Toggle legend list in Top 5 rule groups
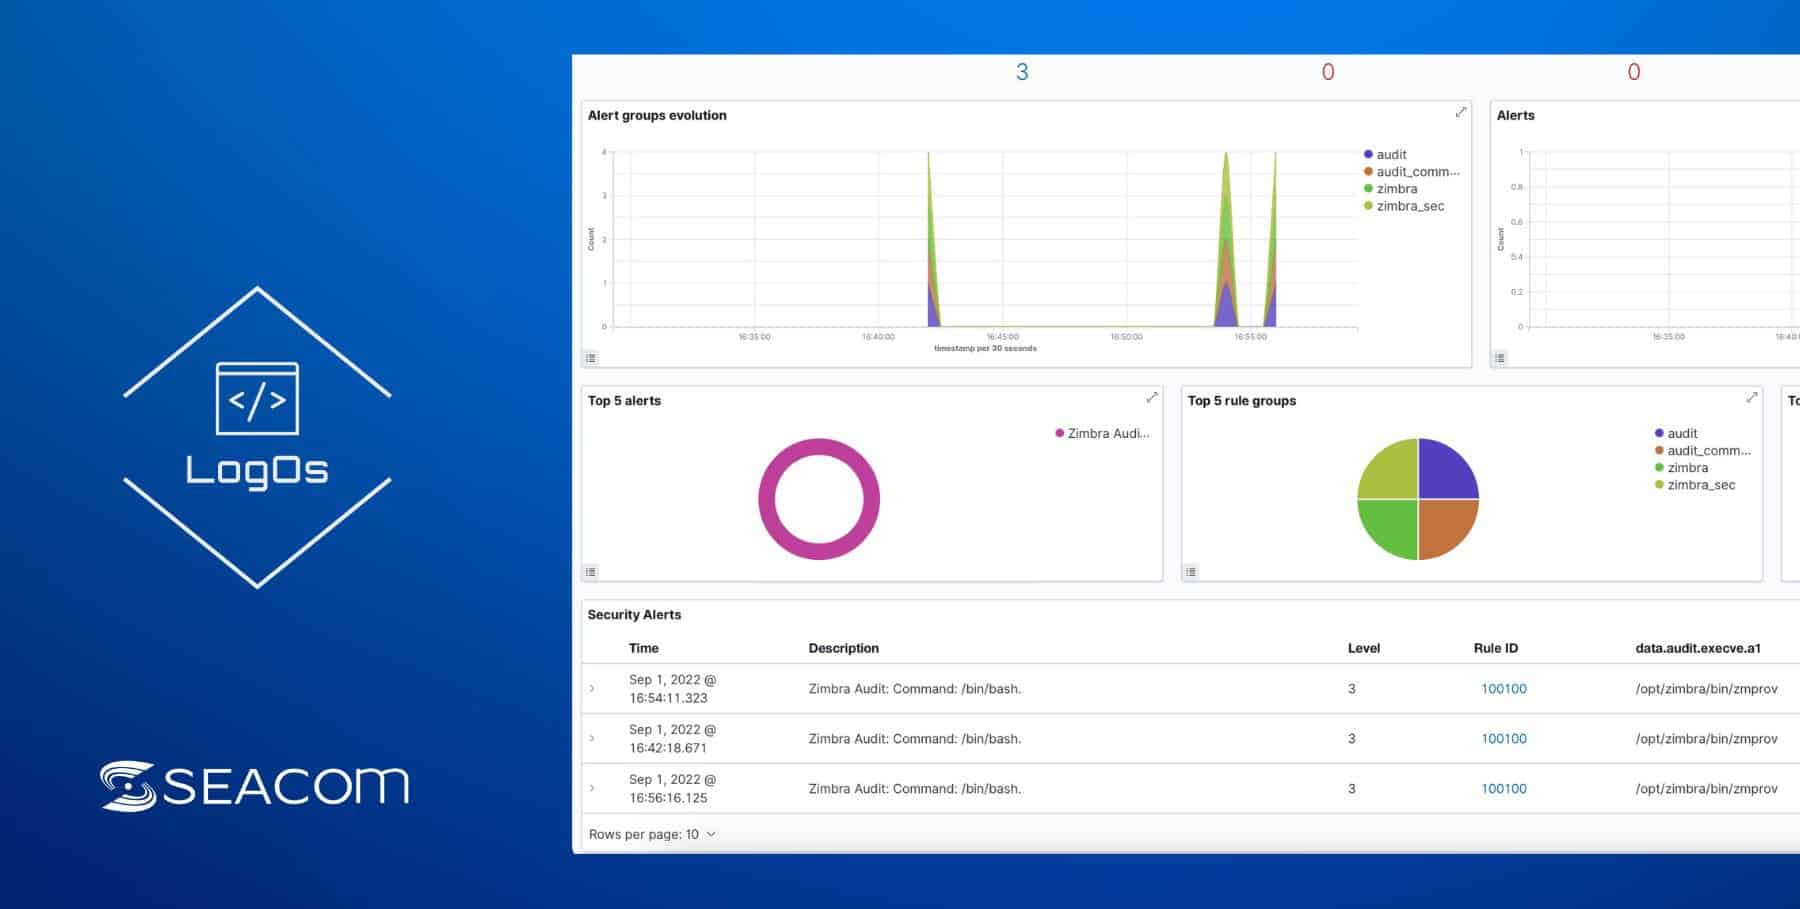 click(1191, 572)
